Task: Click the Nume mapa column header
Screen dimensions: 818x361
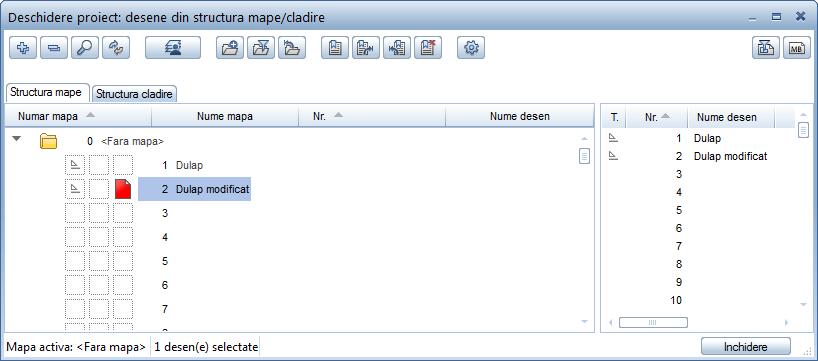Action: coord(225,116)
